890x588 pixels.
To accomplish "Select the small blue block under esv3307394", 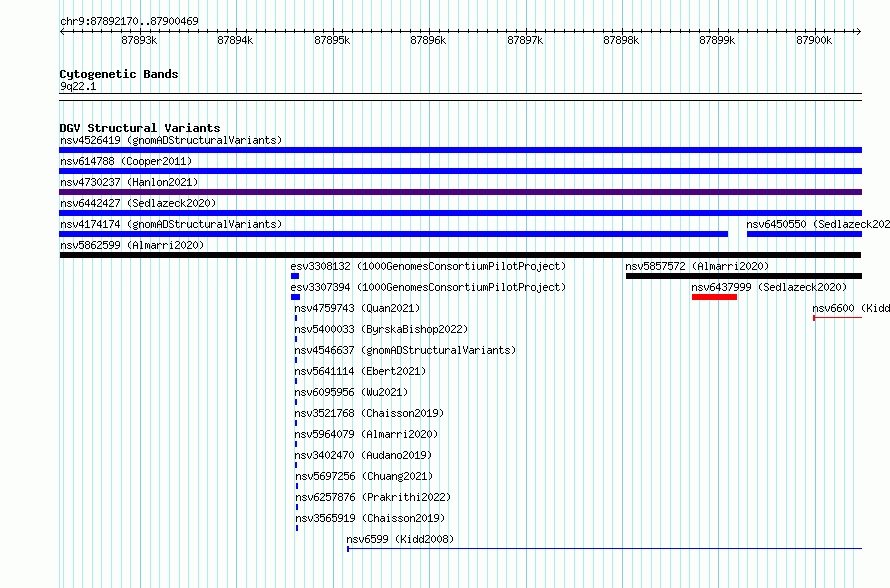I will pyautogui.click(x=295, y=297).
